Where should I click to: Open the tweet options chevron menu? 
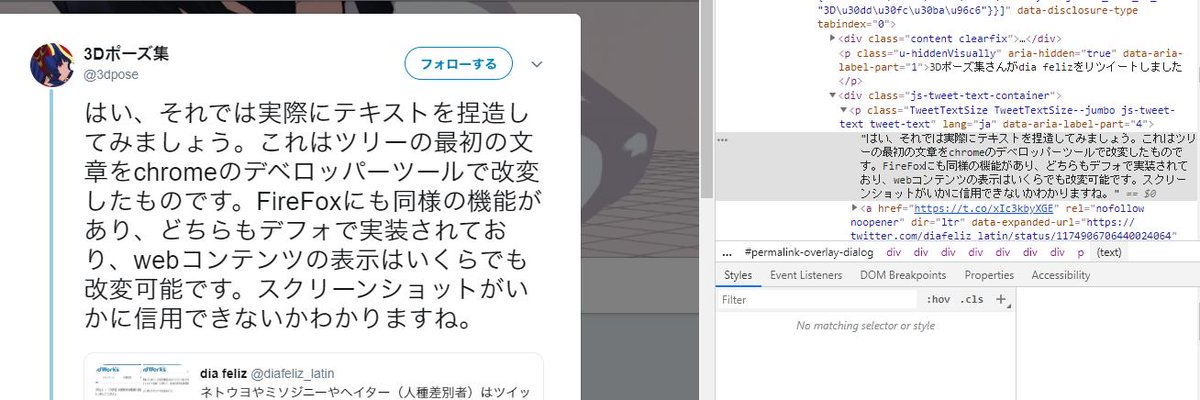point(536,65)
